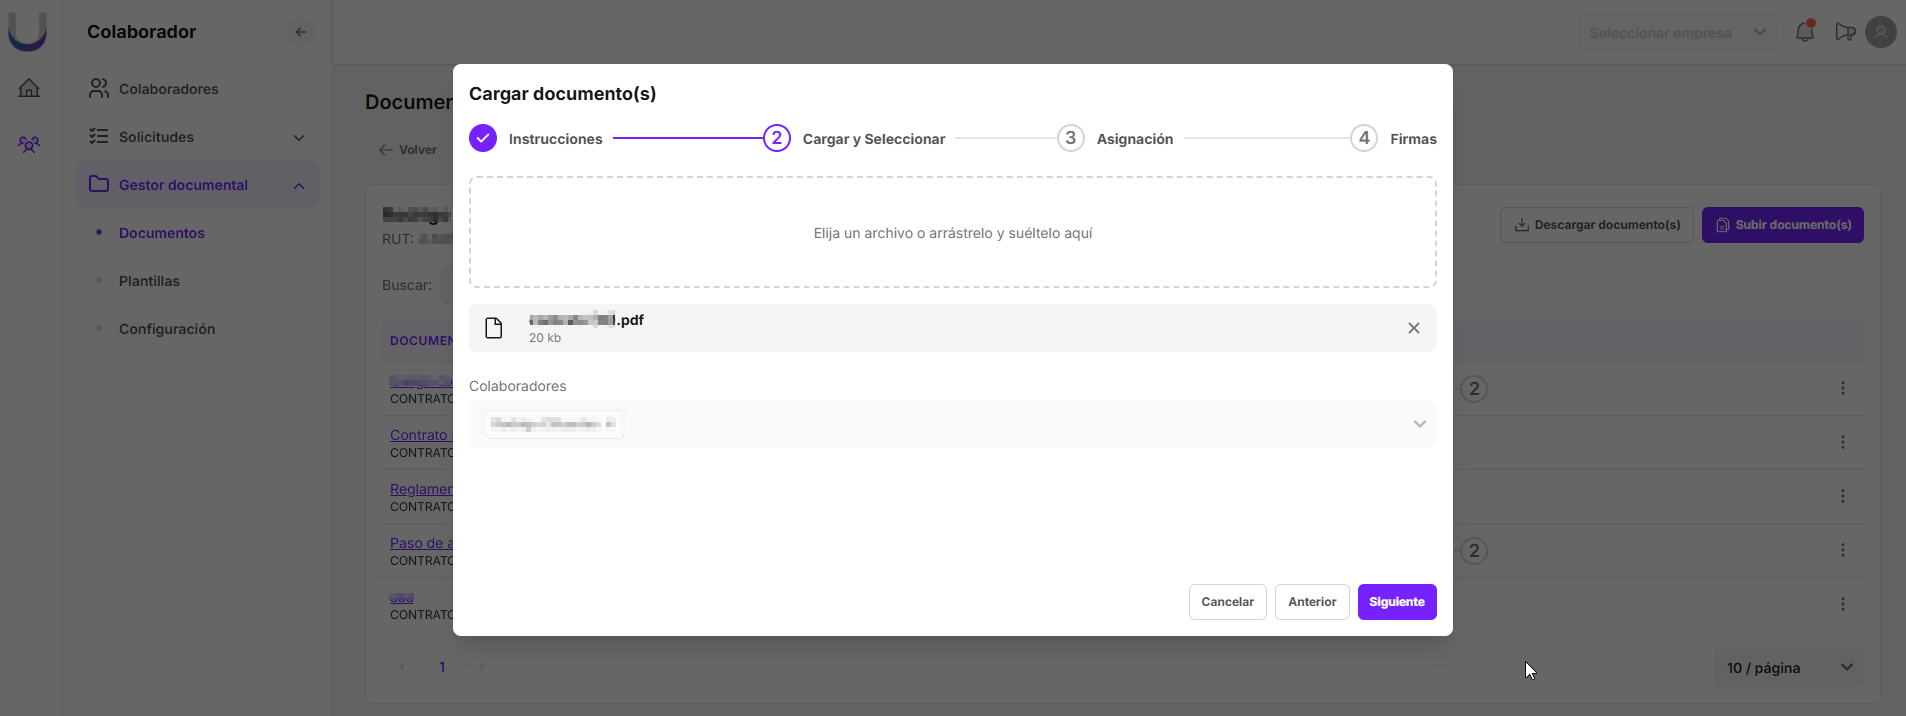Remove the uploaded PDF file

click(1413, 328)
